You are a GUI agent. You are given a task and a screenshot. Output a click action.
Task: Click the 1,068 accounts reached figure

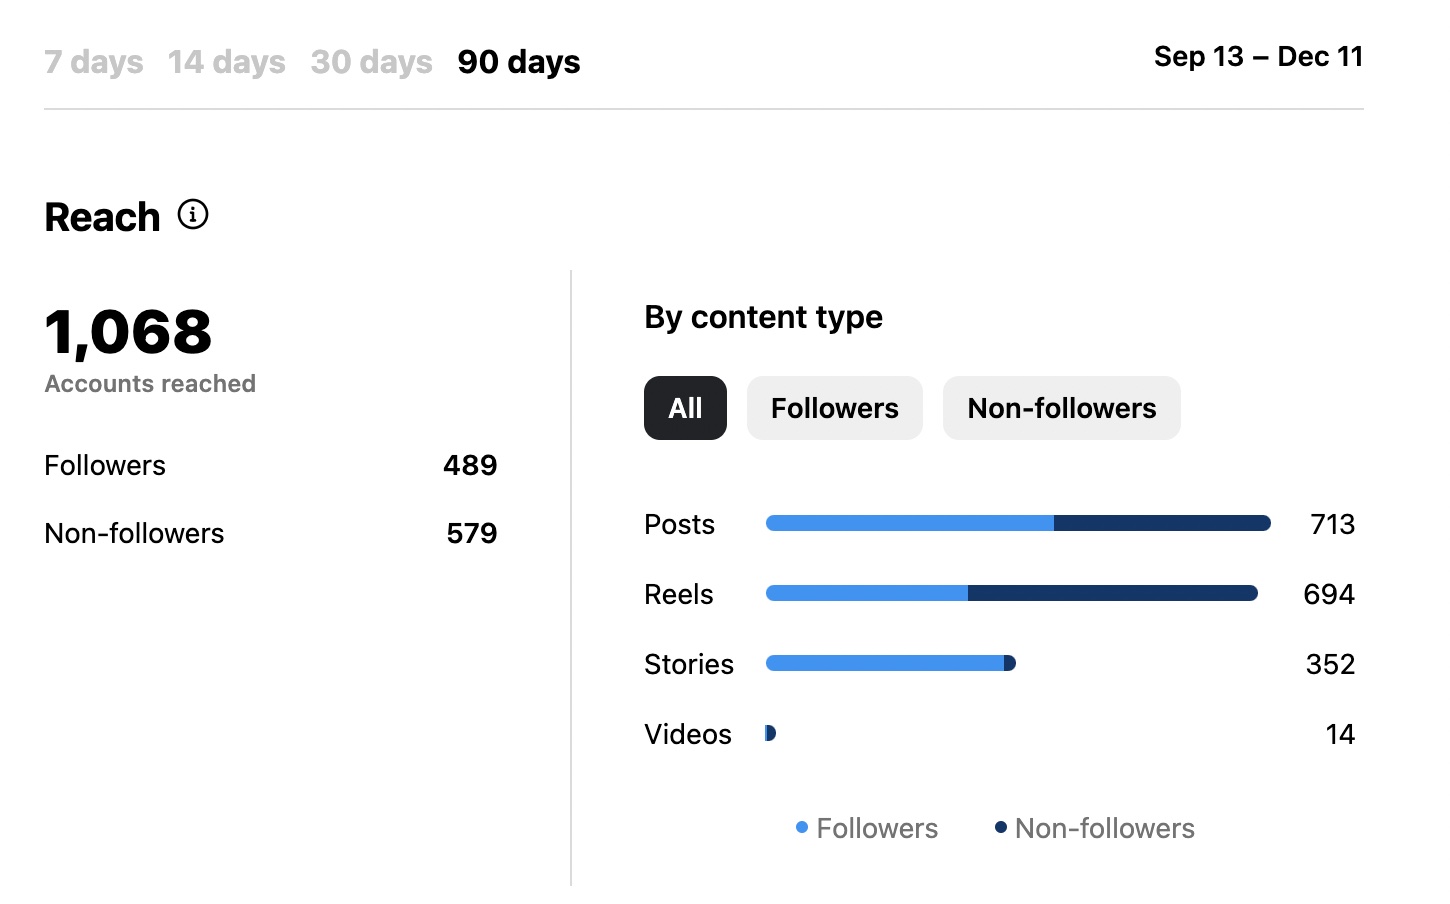(127, 333)
